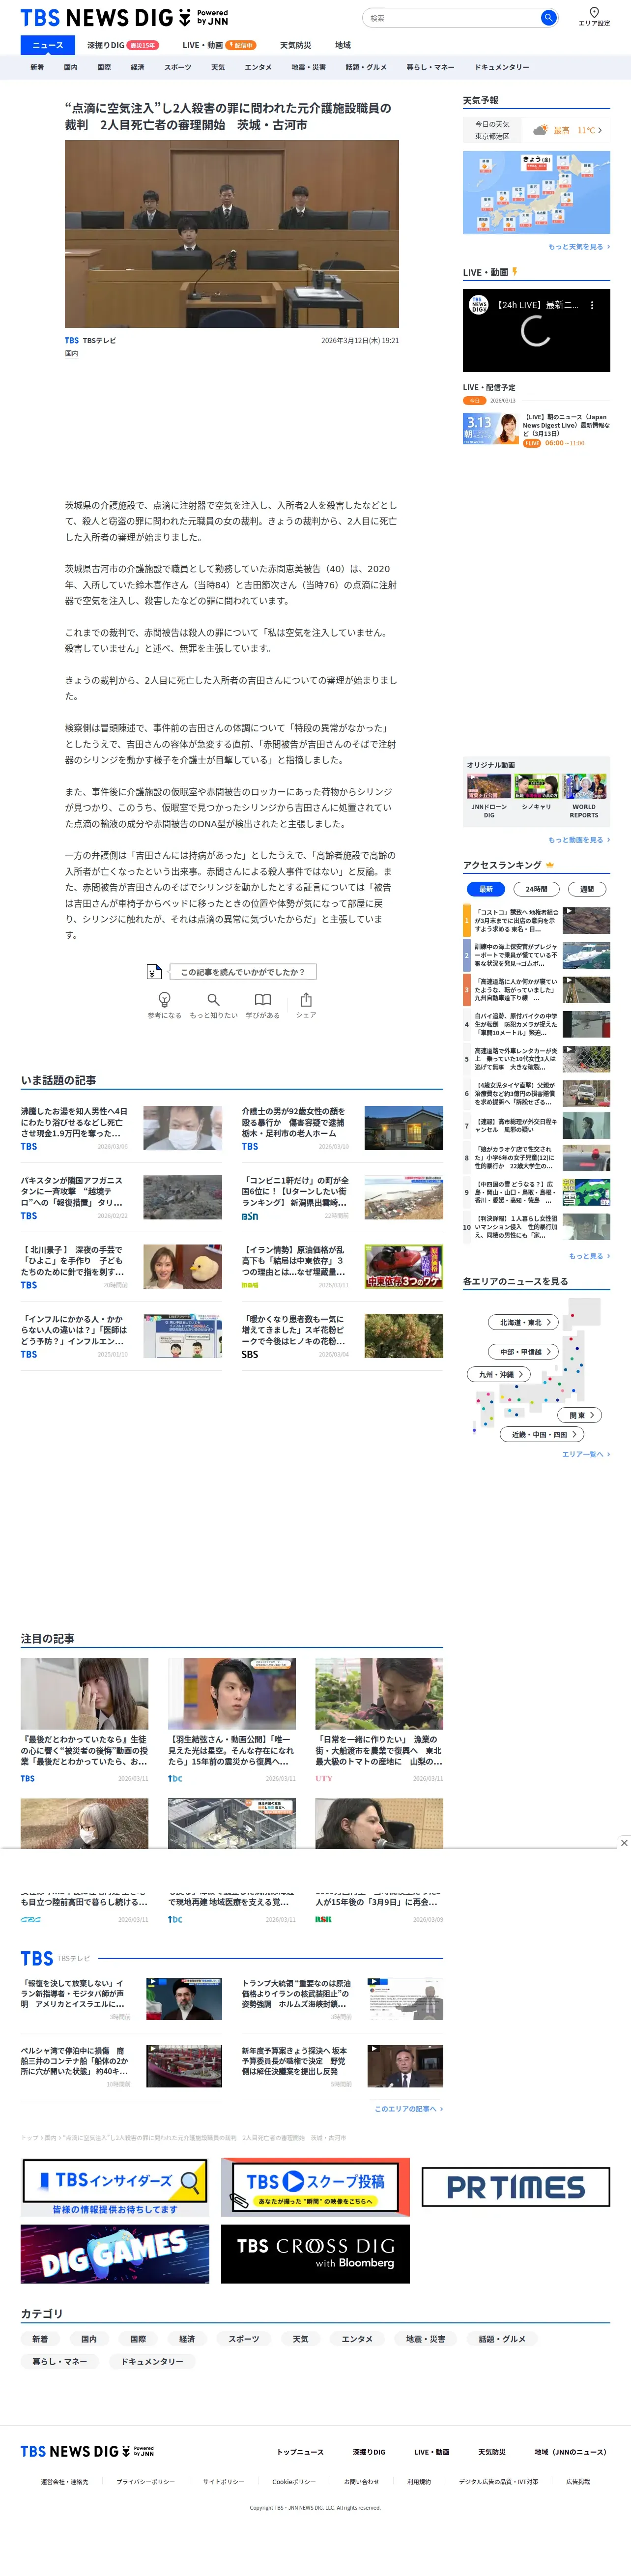Click the TBS NEWS DIG header logo
Screen dimensions: 631x2576
pyautogui.click(x=124, y=18)
